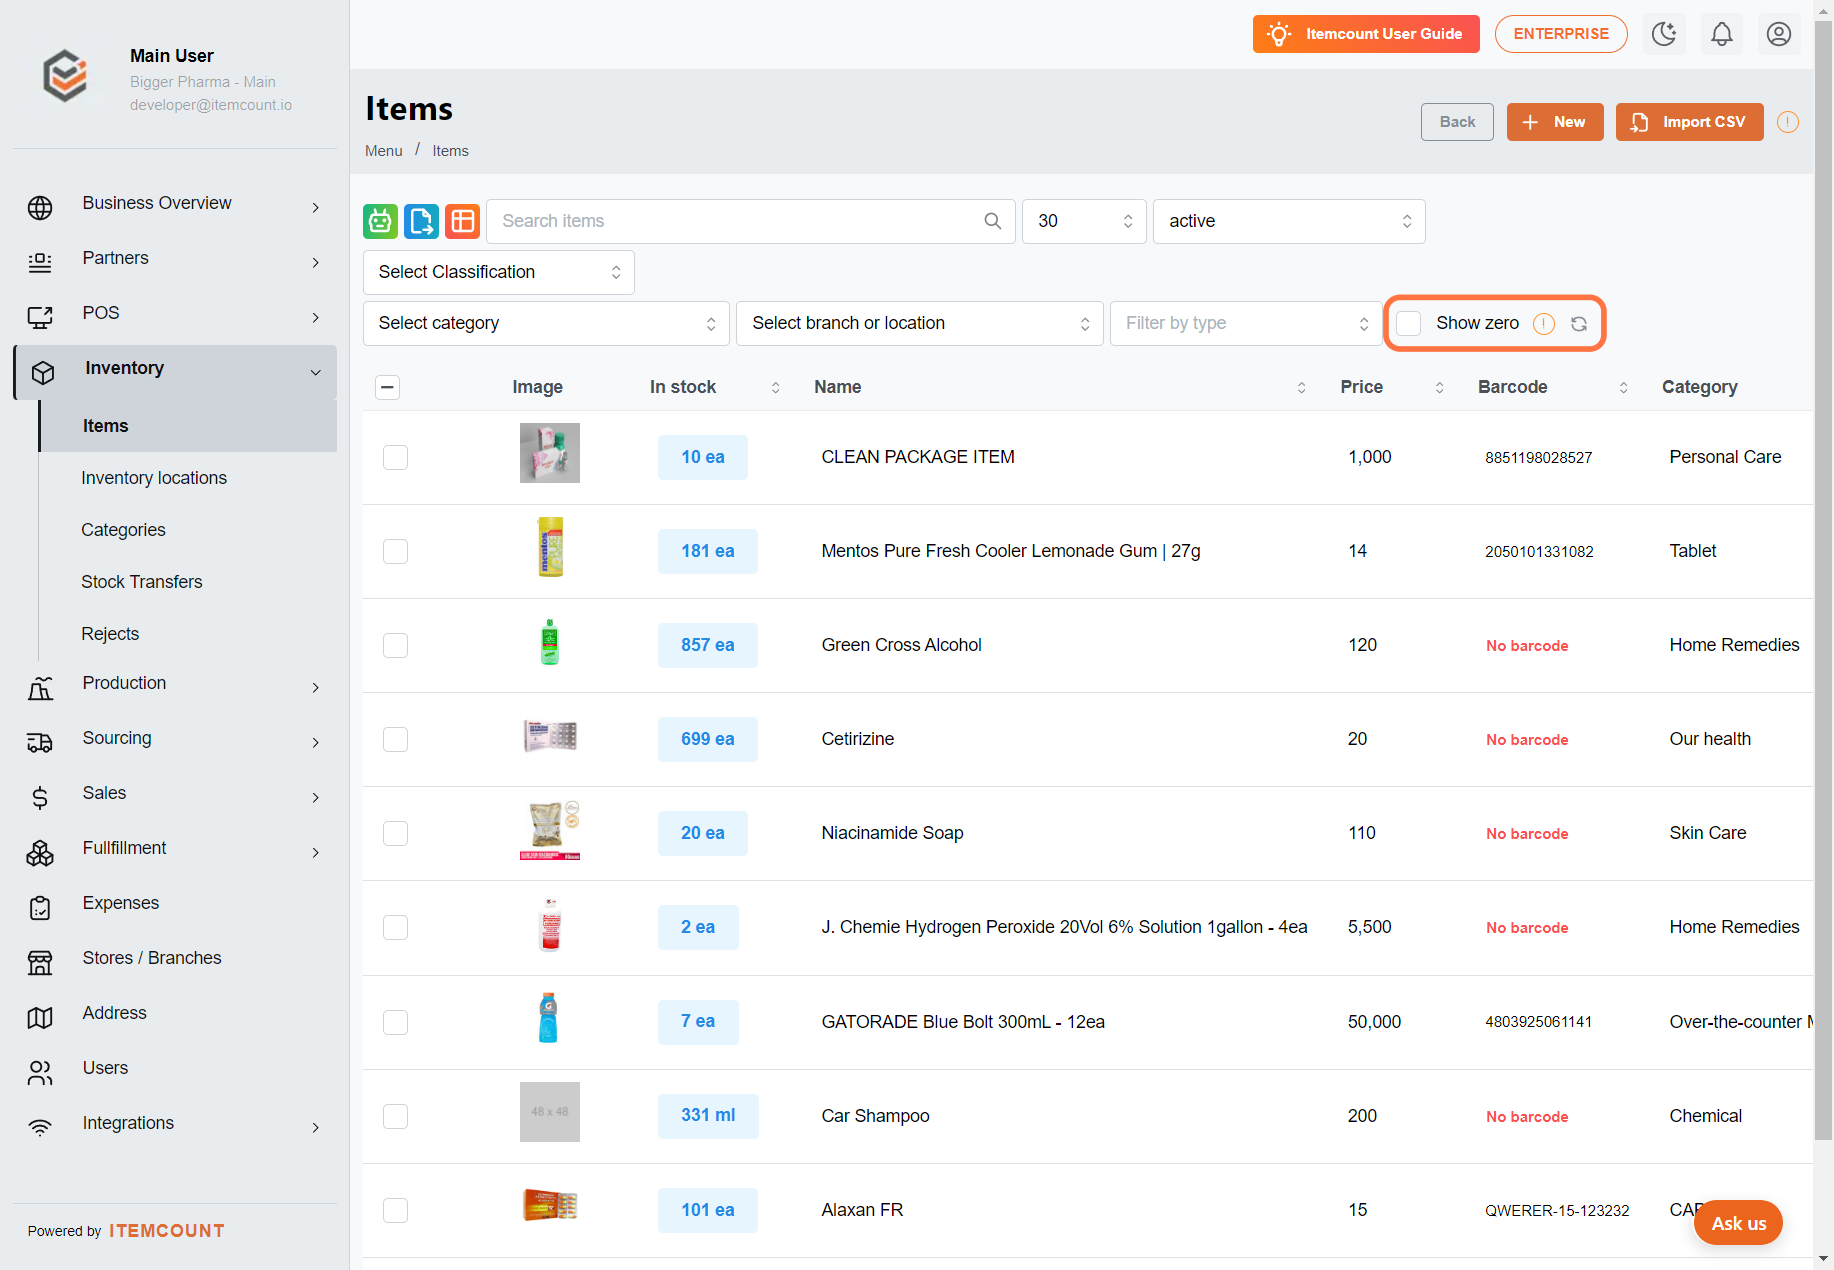The width and height of the screenshot is (1834, 1270).
Task: Toggle the select-all header checkbox
Action: point(388,387)
